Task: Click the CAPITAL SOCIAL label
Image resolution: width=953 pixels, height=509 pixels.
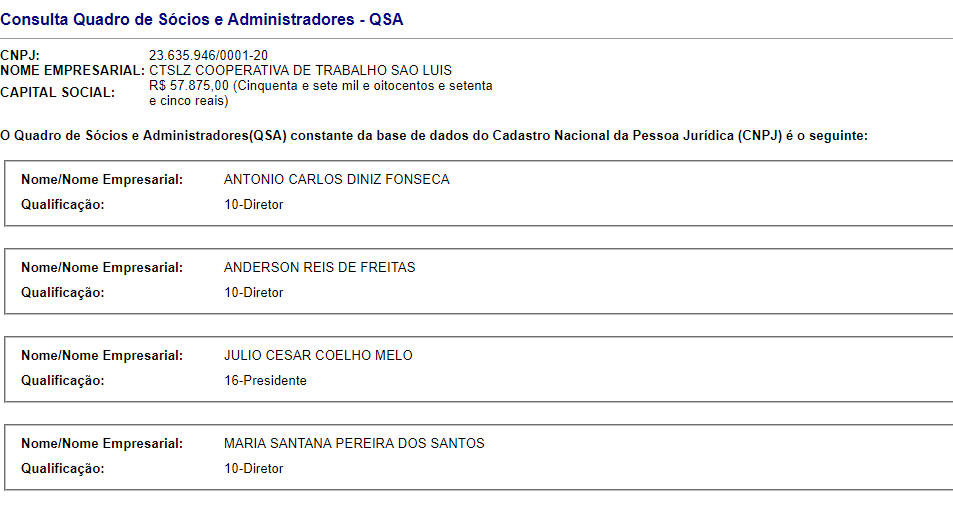Action: (58, 93)
